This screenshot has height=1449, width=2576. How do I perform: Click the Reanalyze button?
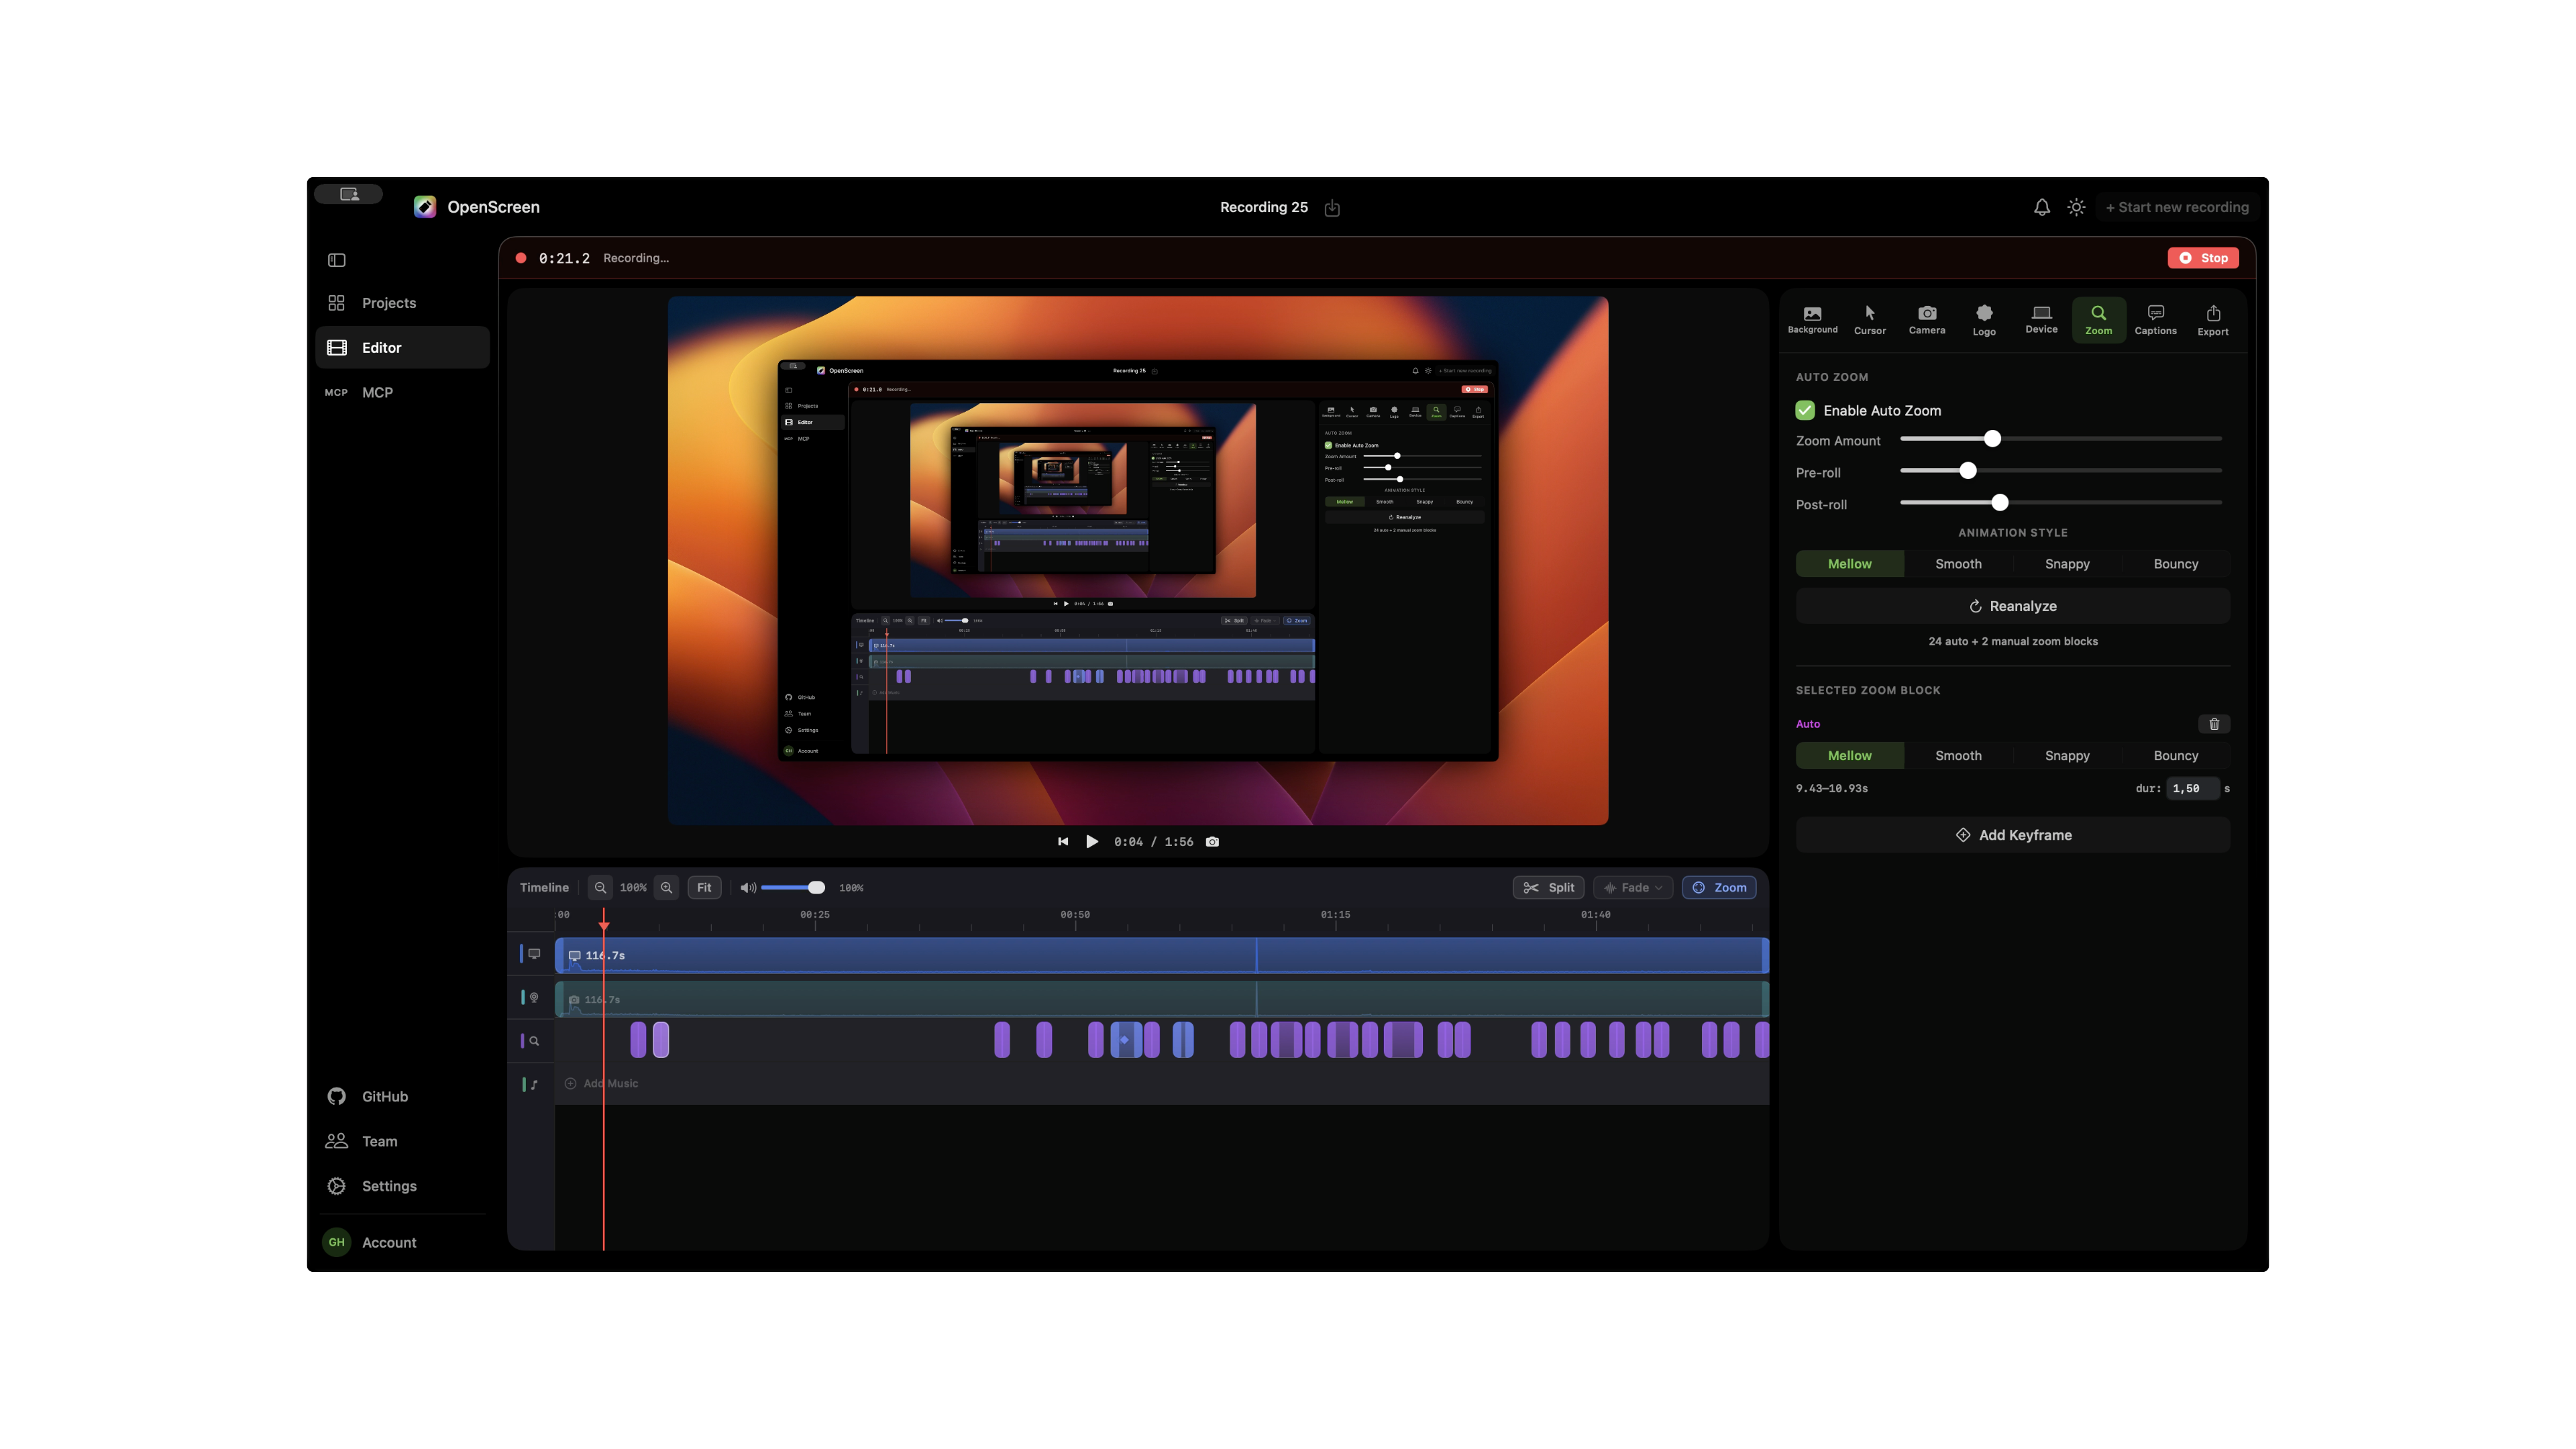point(2012,607)
